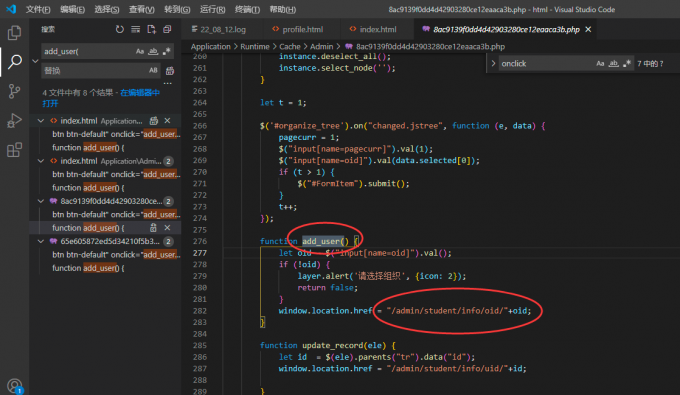
Task: Expand replace row in onclick find widget
Action: (493, 63)
